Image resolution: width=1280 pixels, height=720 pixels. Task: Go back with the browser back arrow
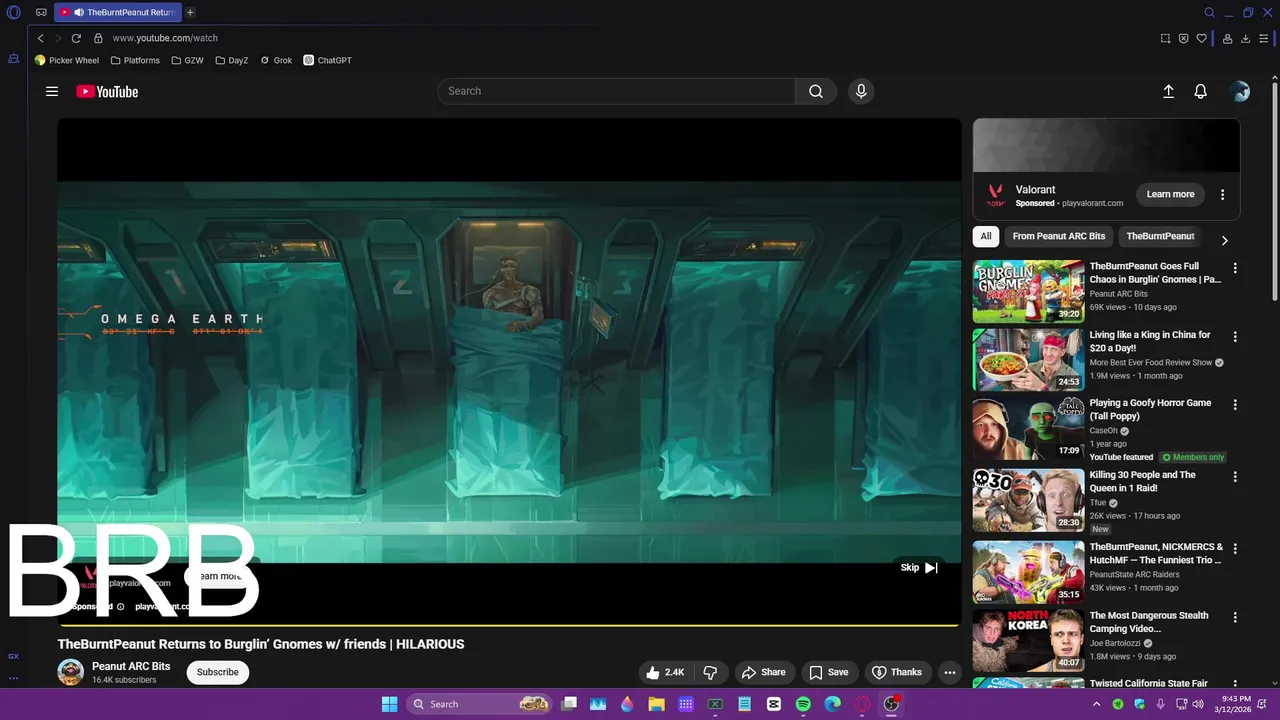[x=41, y=38]
